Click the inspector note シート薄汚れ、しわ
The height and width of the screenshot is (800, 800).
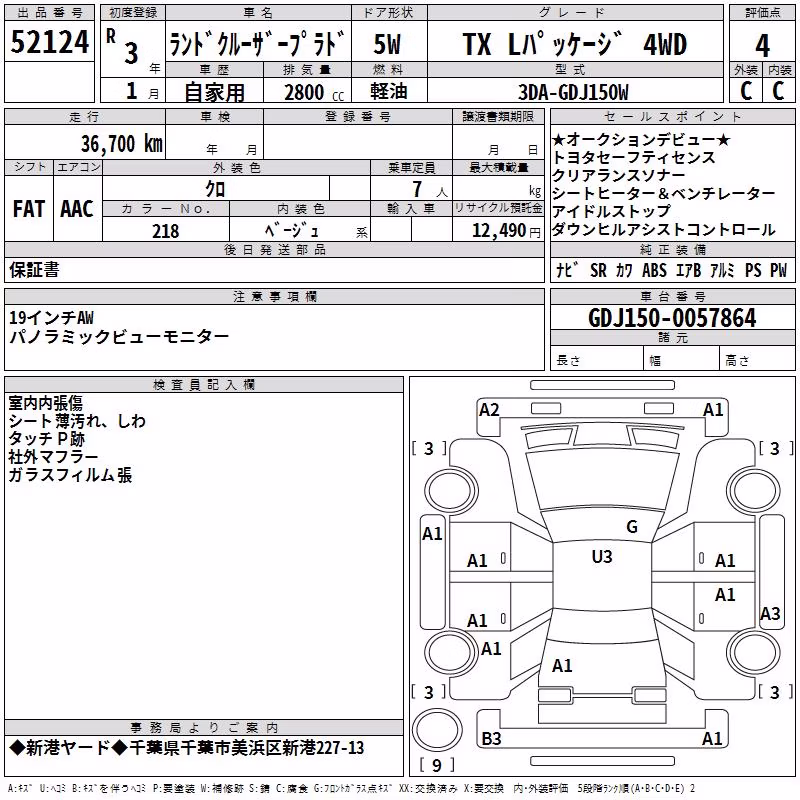[77, 421]
